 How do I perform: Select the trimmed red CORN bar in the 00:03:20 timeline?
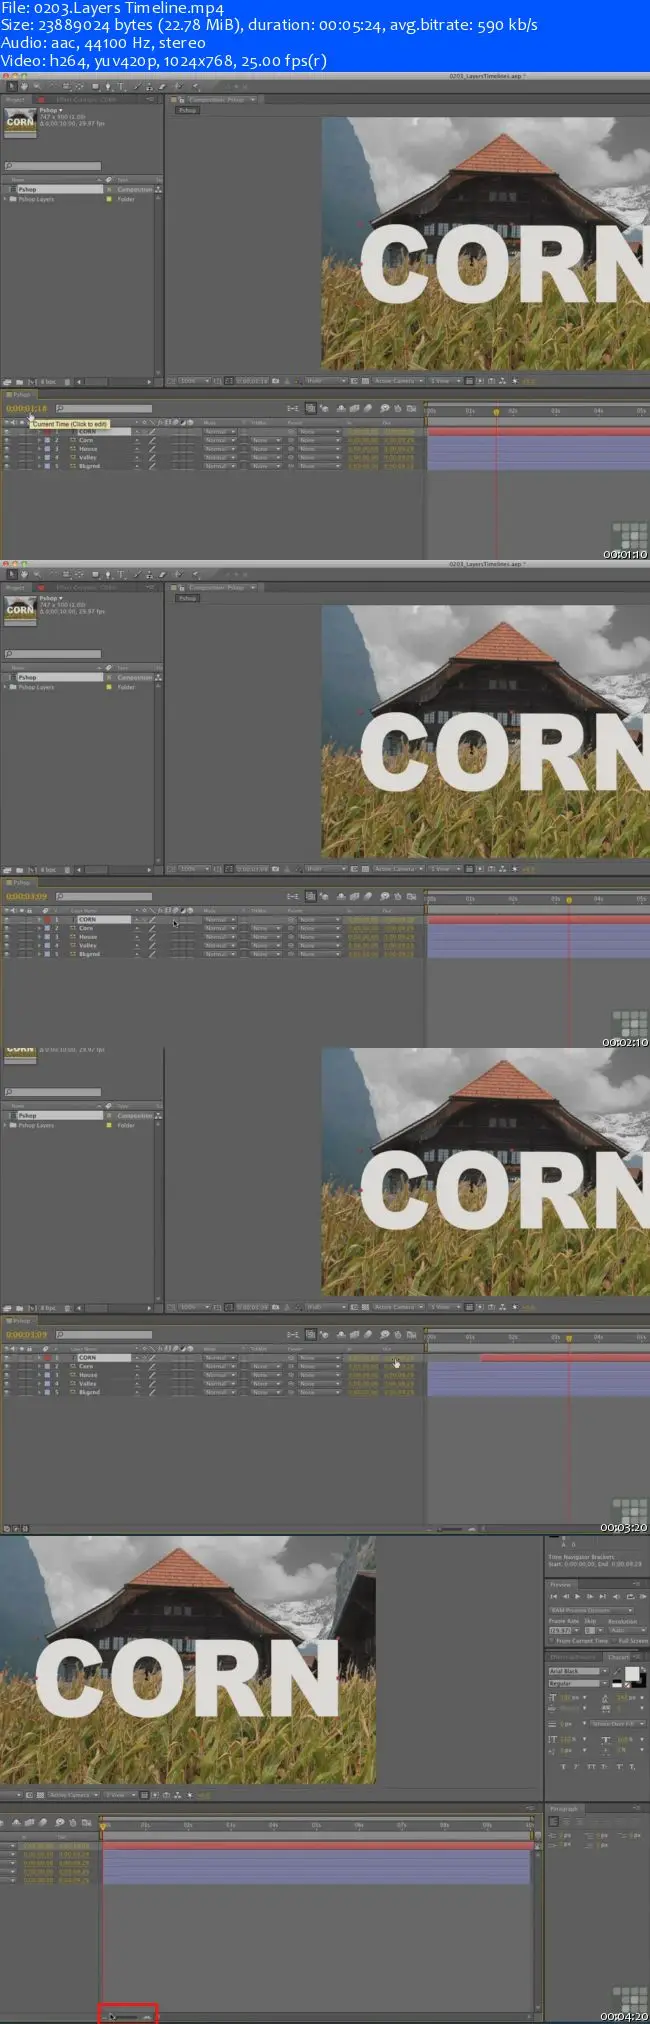(565, 1357)
